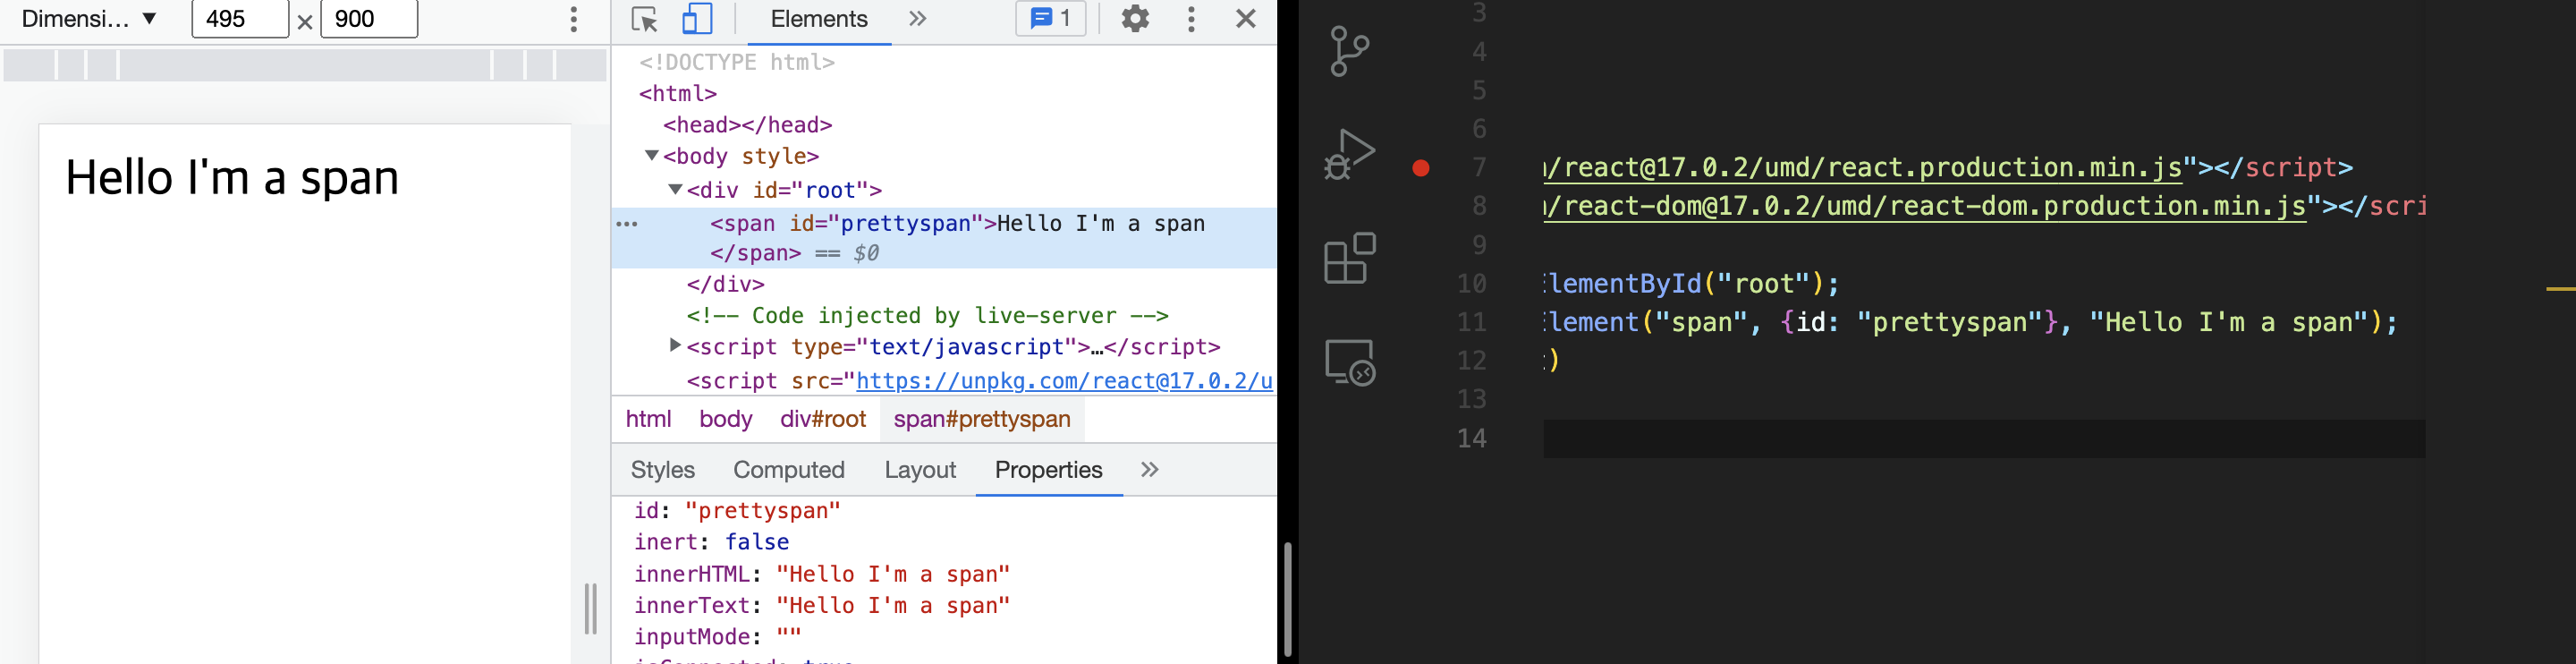Open the customize DevTools three-dot menu
The width and height of the screenshot is (2576, 664).
(x=1191, y=19)
